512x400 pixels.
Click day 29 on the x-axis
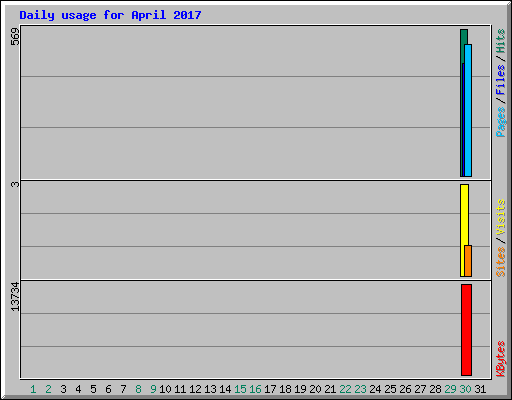point(450,389)
